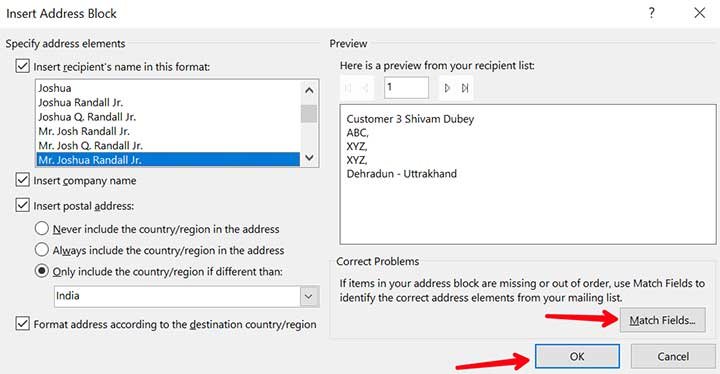
Task: Select Mr. Josh Randall Jr. name format
Action: [x=168, y=131]
